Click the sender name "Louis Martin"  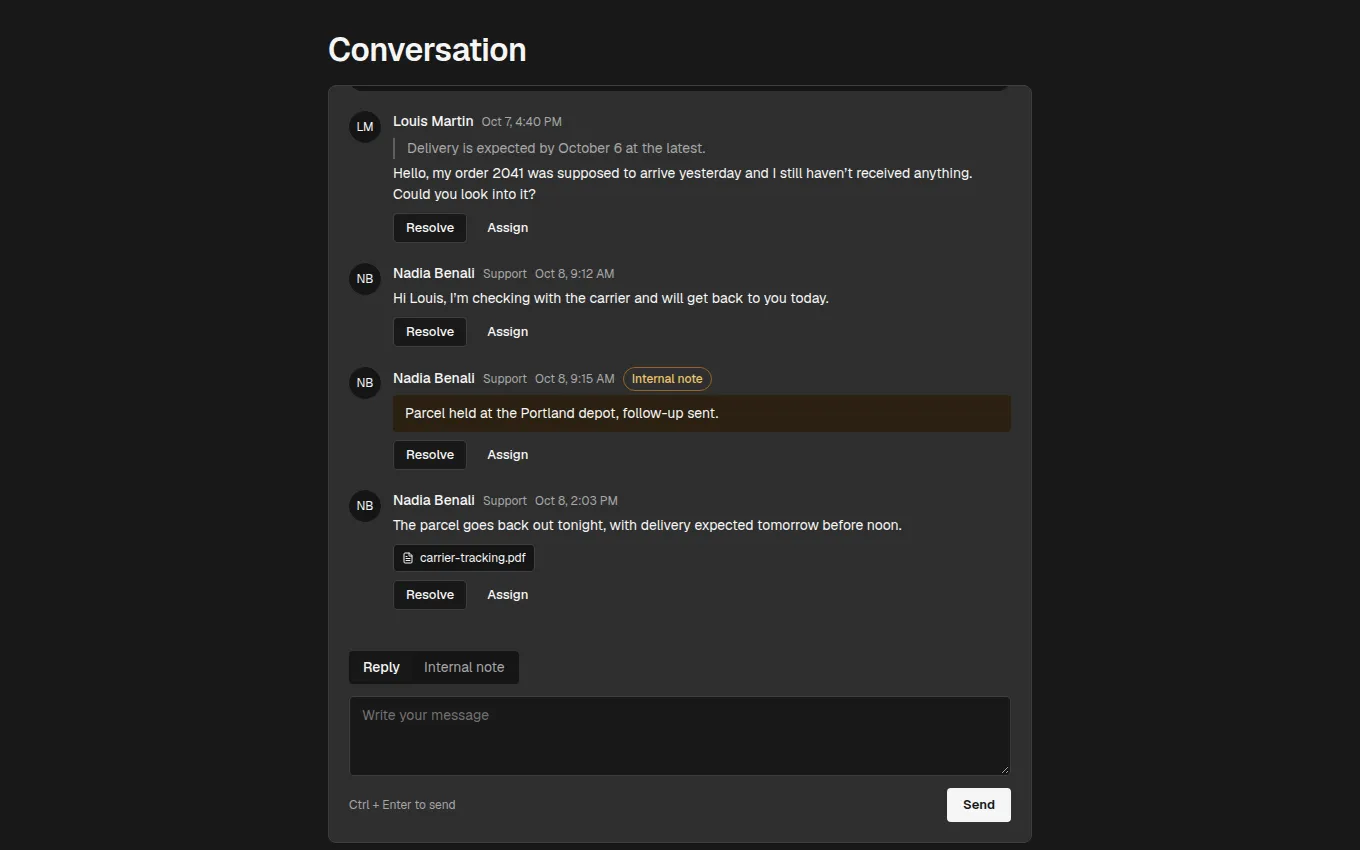pyautogui.click(x=433, y=121)
